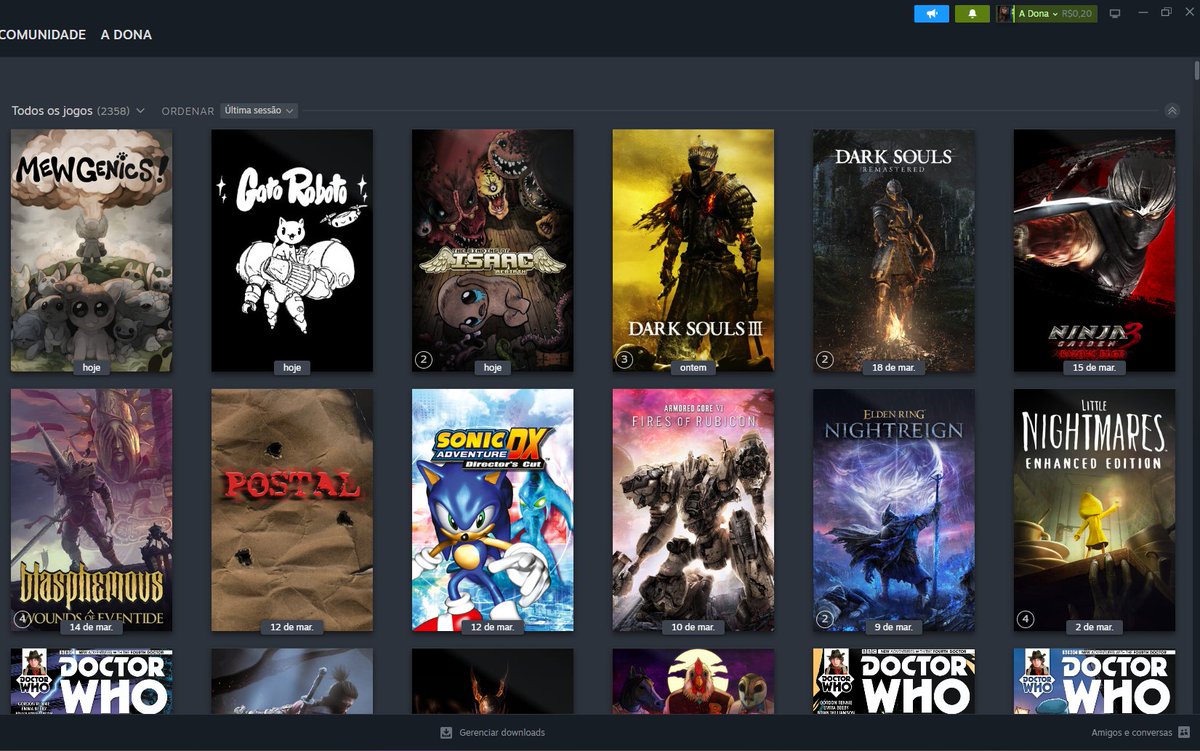Click the '2 de mar.' date label
Viewport: 1200px width, 751px height.
pyautogui.click(x=1094, y=628)
